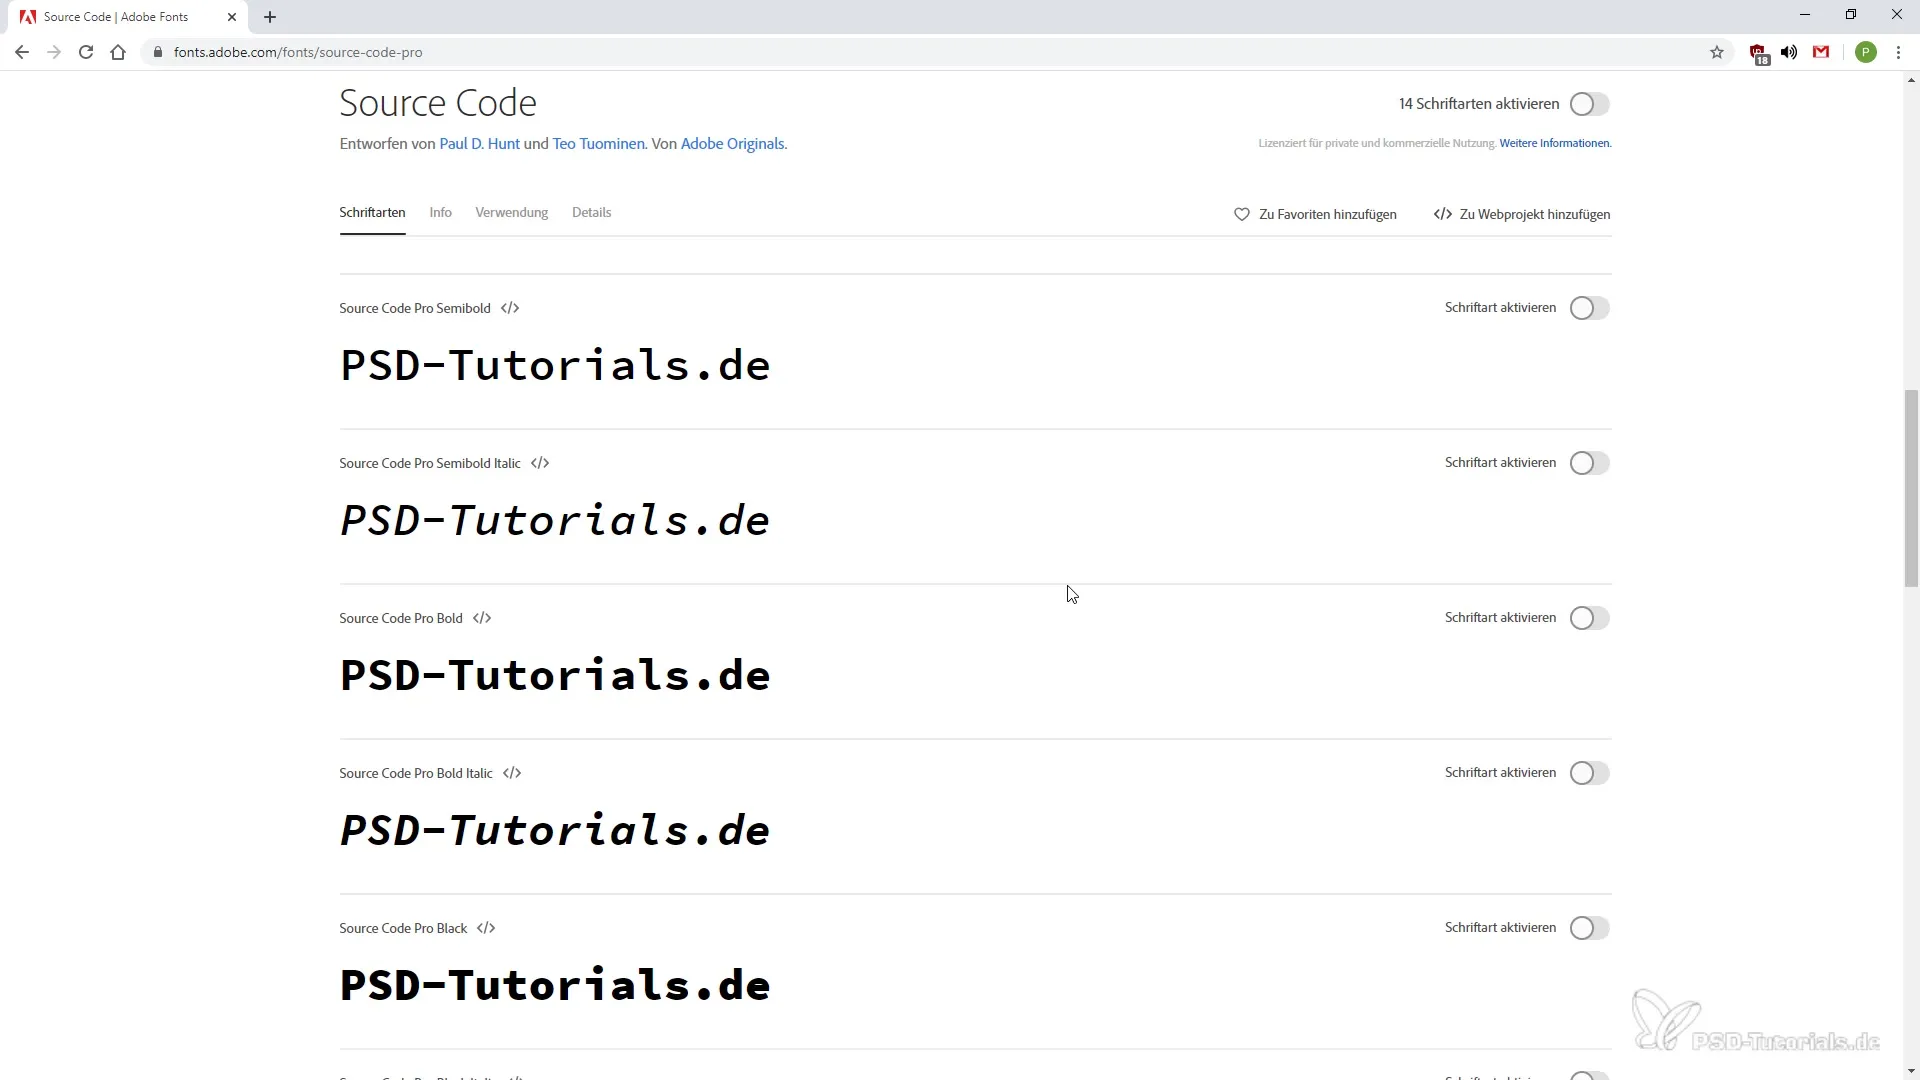Click the embed code icon beside Source Code Pro Semibold

pos(510,308)
